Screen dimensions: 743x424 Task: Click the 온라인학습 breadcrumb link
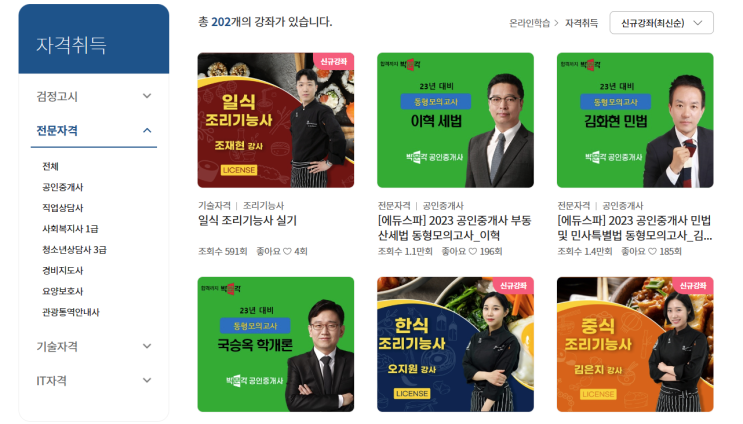coord(529,23)
